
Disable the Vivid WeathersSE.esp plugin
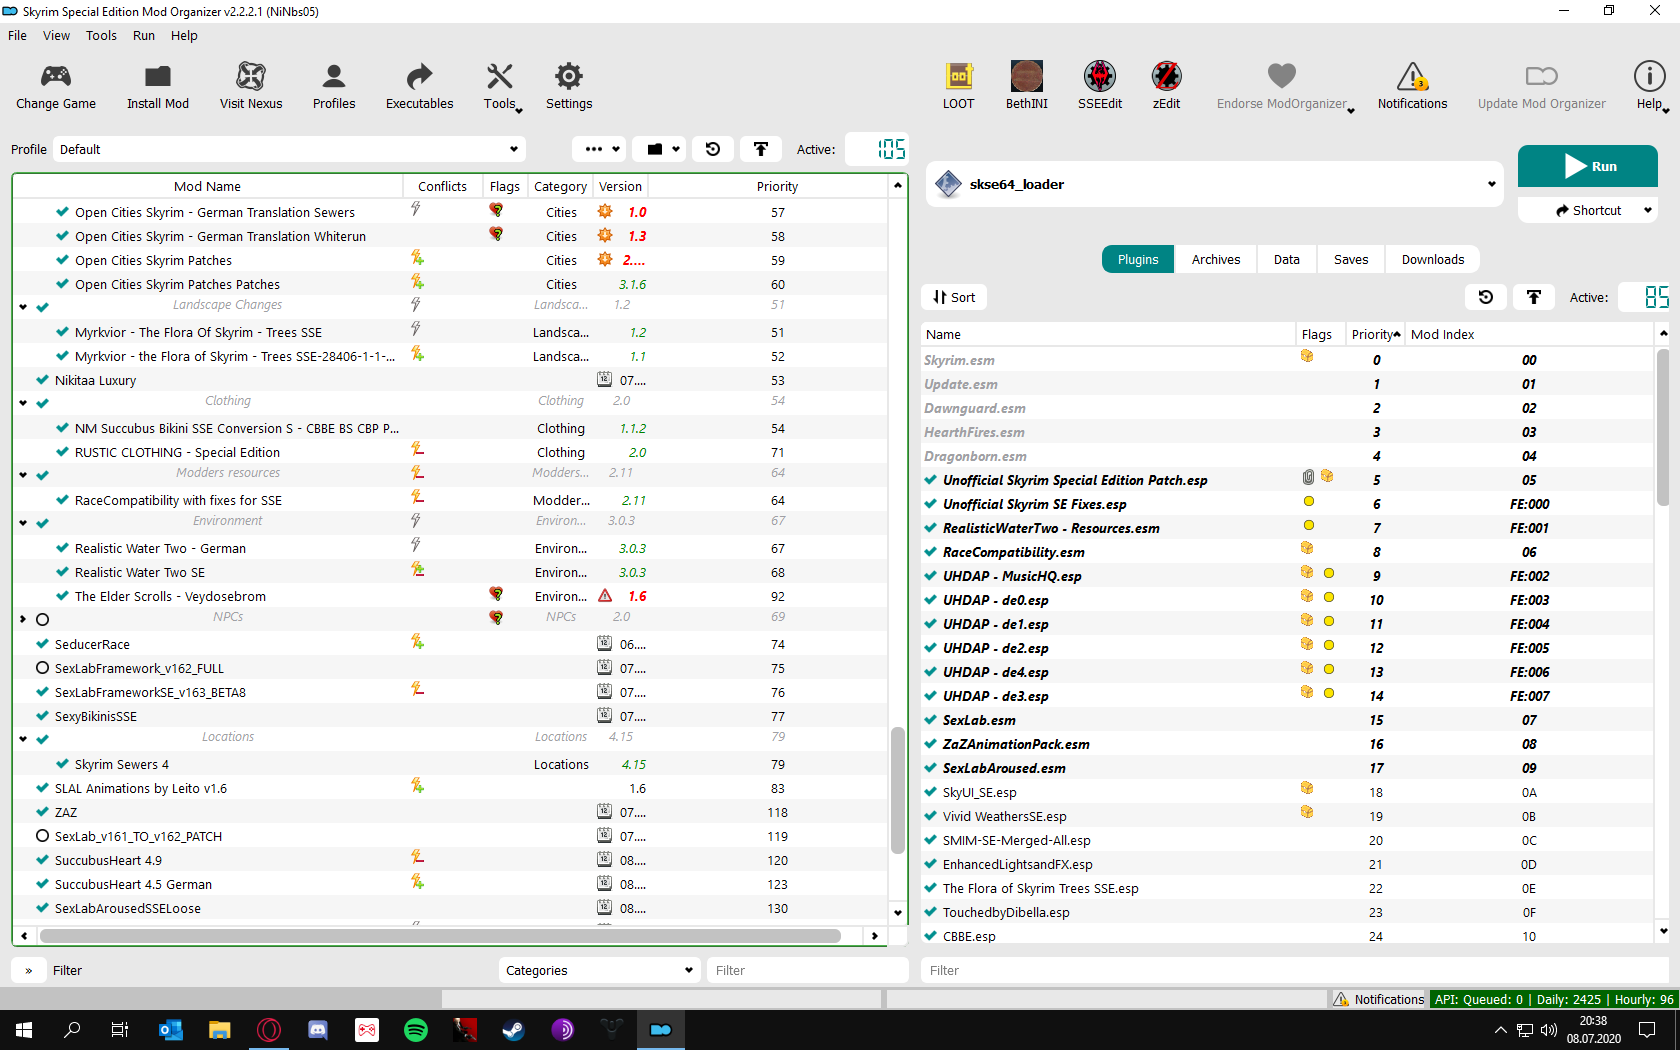pos(931,816)
